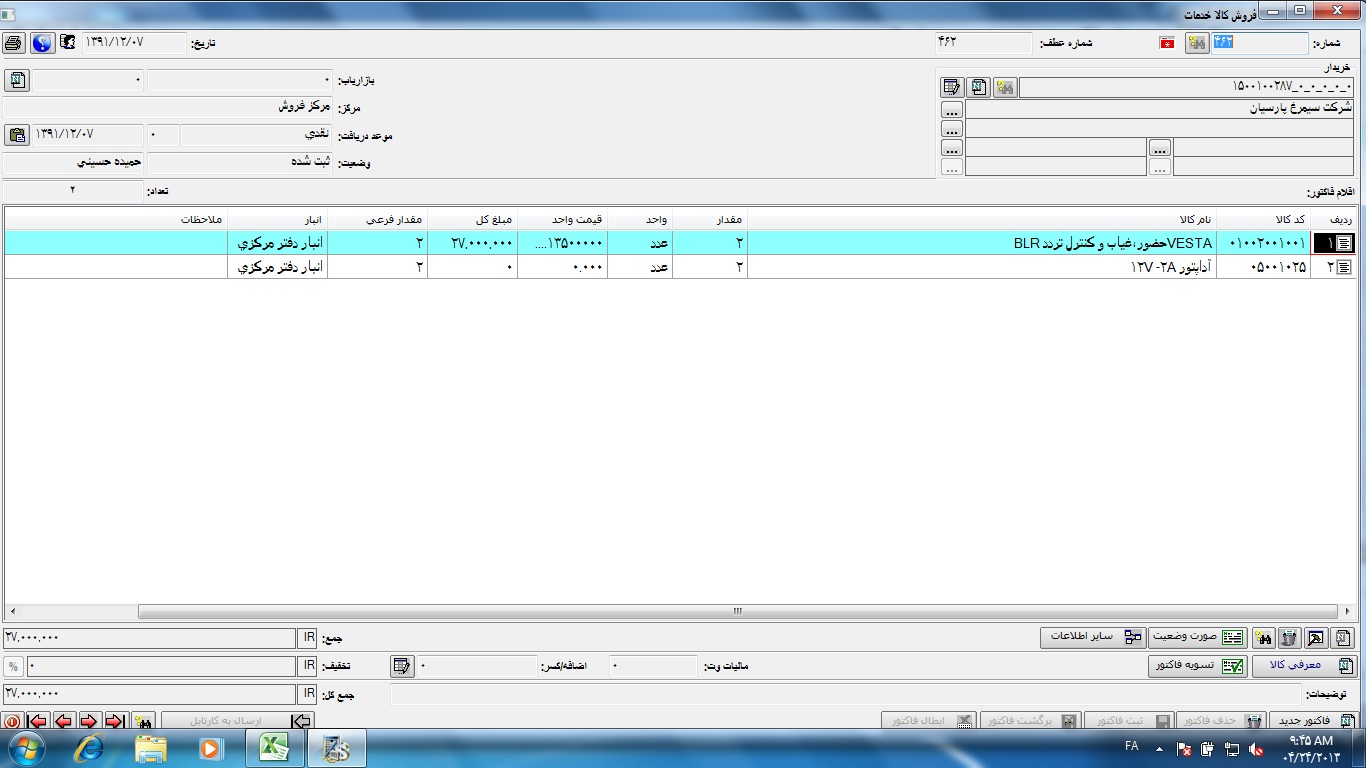Show hidden tray icons arrow
The width and height of the screenshot is (1366, 768).
point(1159,748)
